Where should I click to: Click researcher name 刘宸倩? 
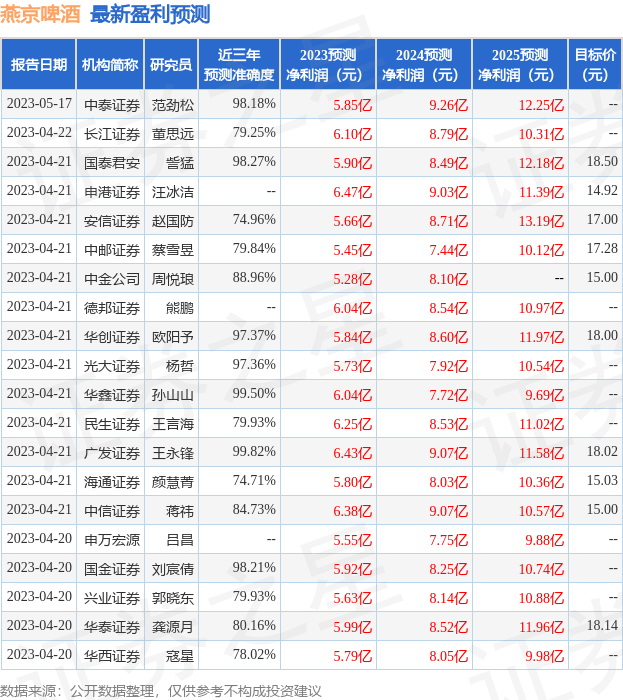(x=173, y=569)
